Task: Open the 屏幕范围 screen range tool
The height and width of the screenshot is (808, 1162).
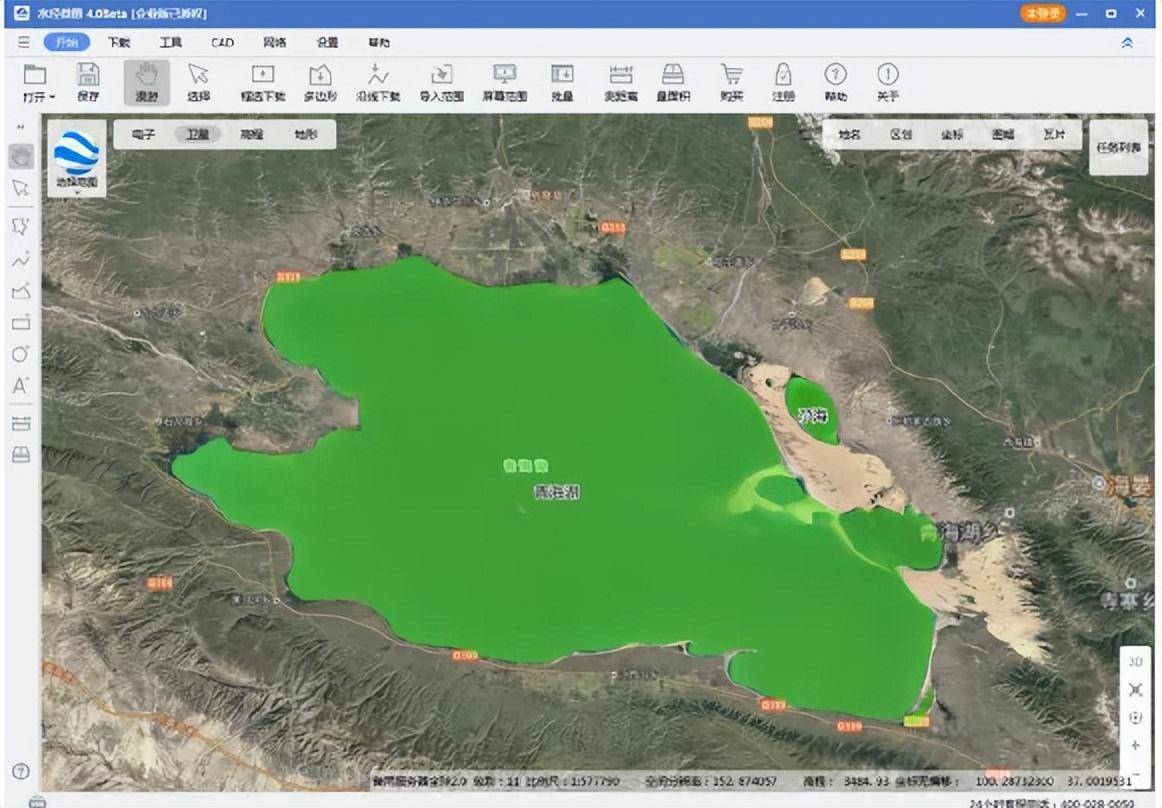Action: [504, 82]
